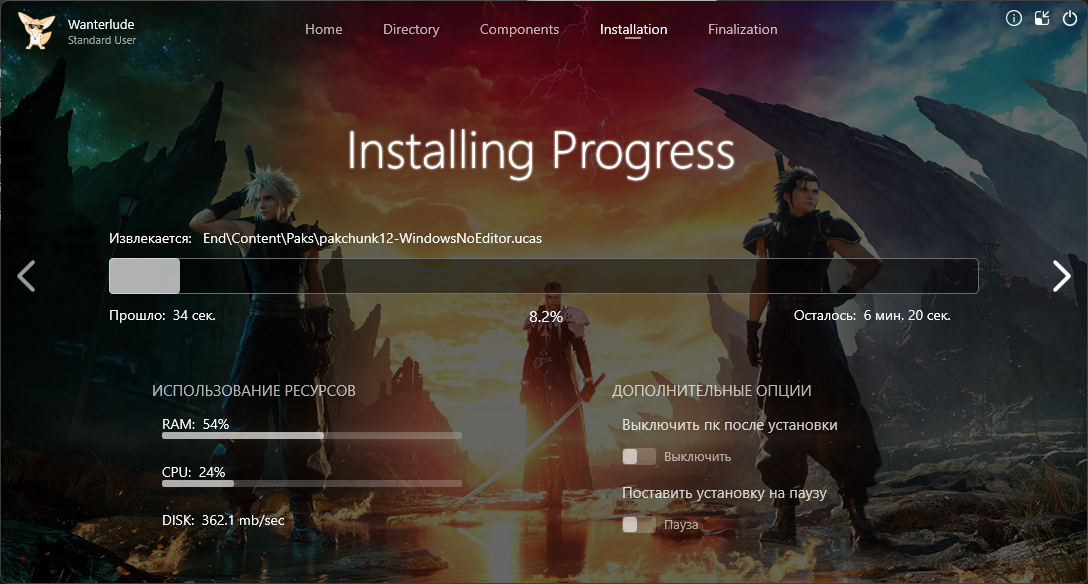
Task: Click the DISK speed readout
Action: [x=223, y=520]
